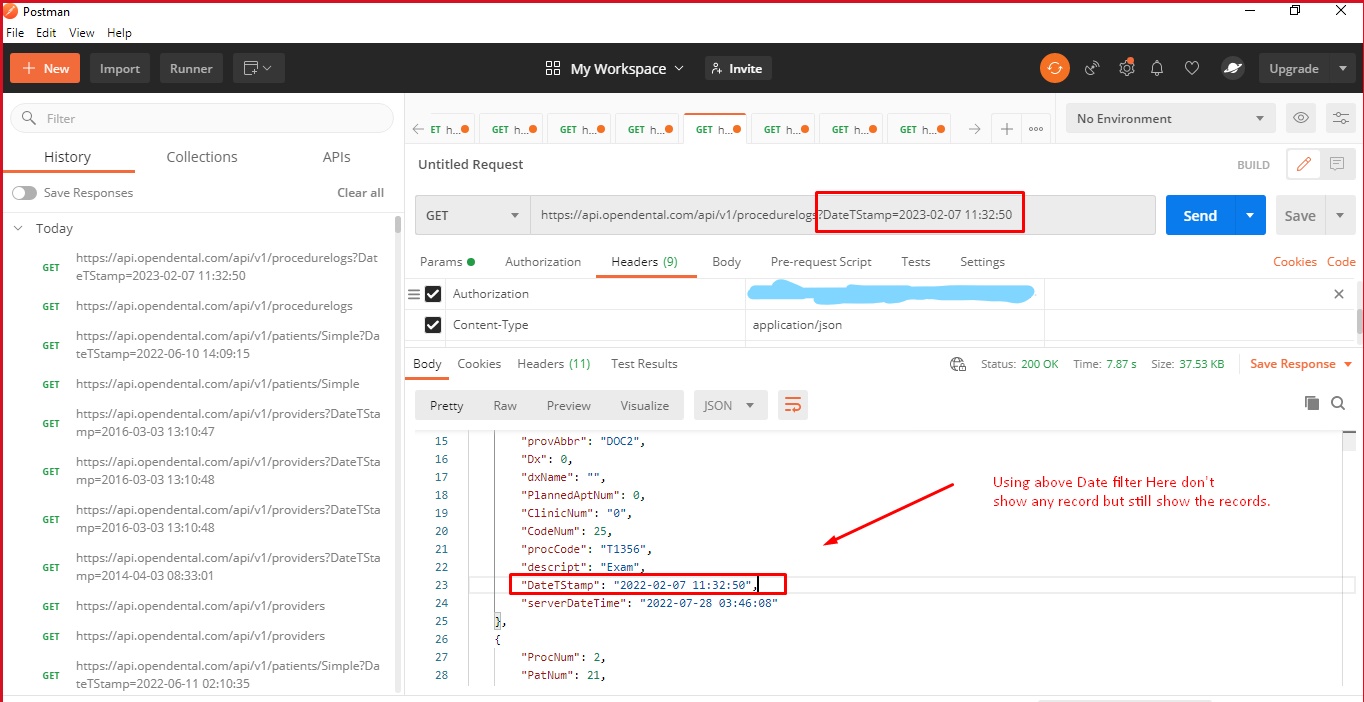The width and height of the screenshot is (1364, 702).
Task: Switch response view to Raw
Action: coord(505,405)
